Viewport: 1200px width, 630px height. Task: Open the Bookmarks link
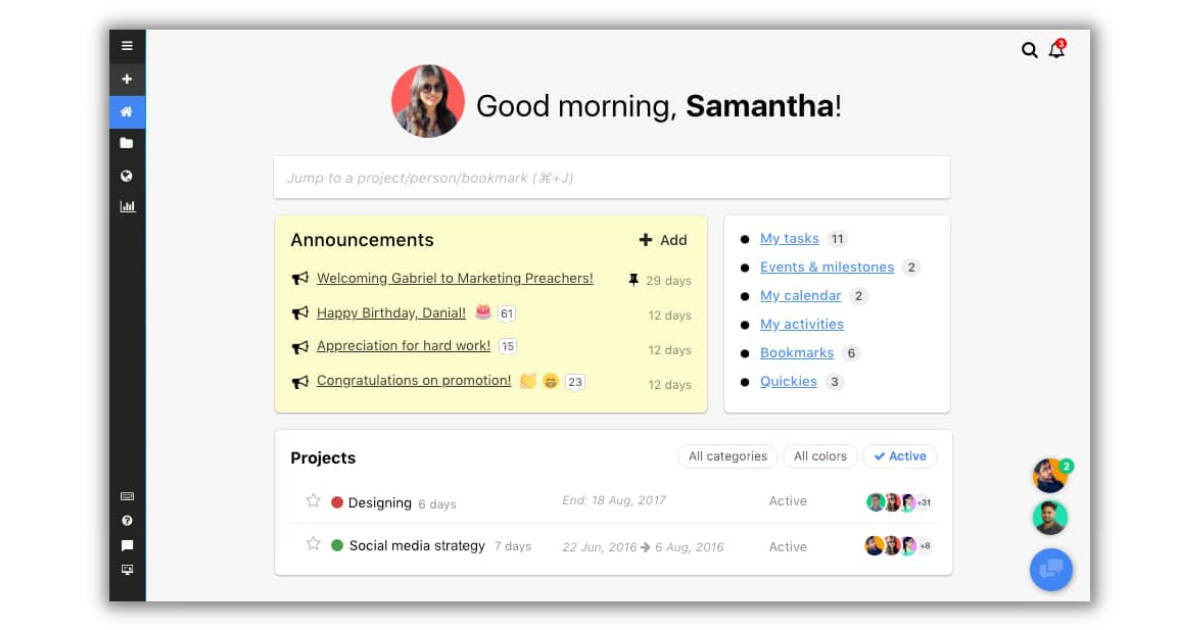pyautogui.click(x=796, y=352)
